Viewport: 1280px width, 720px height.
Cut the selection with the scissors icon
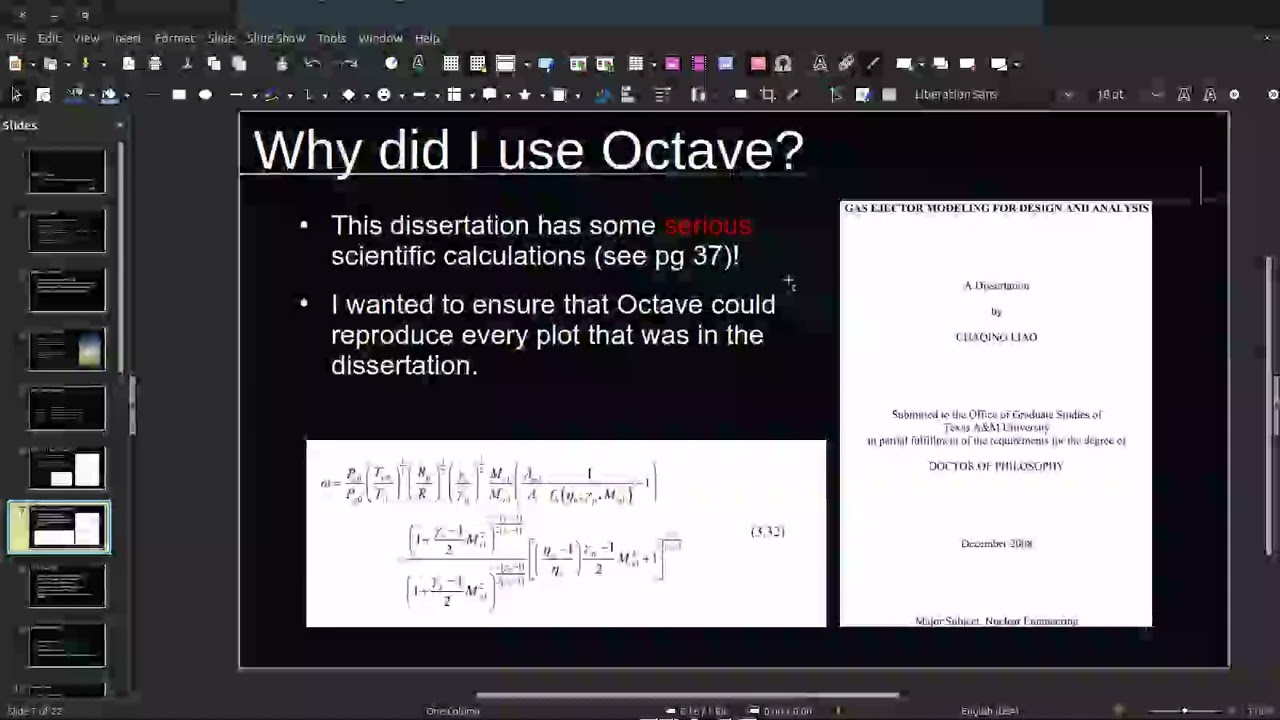[x=187, y=64]
